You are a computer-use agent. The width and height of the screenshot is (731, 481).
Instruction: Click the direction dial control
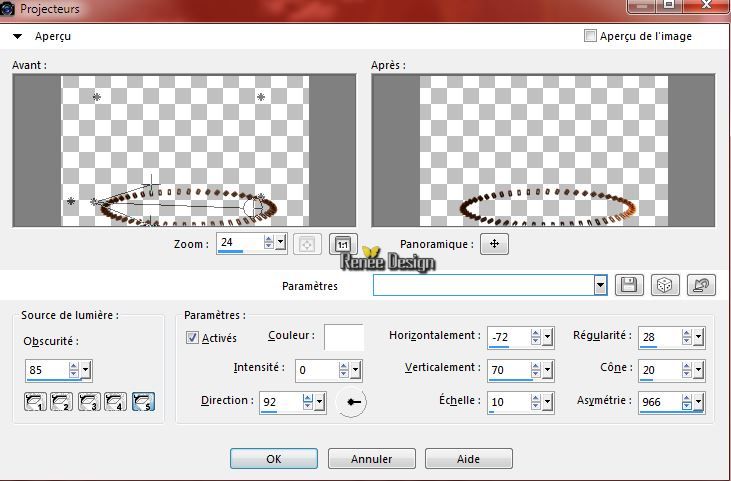351,402
